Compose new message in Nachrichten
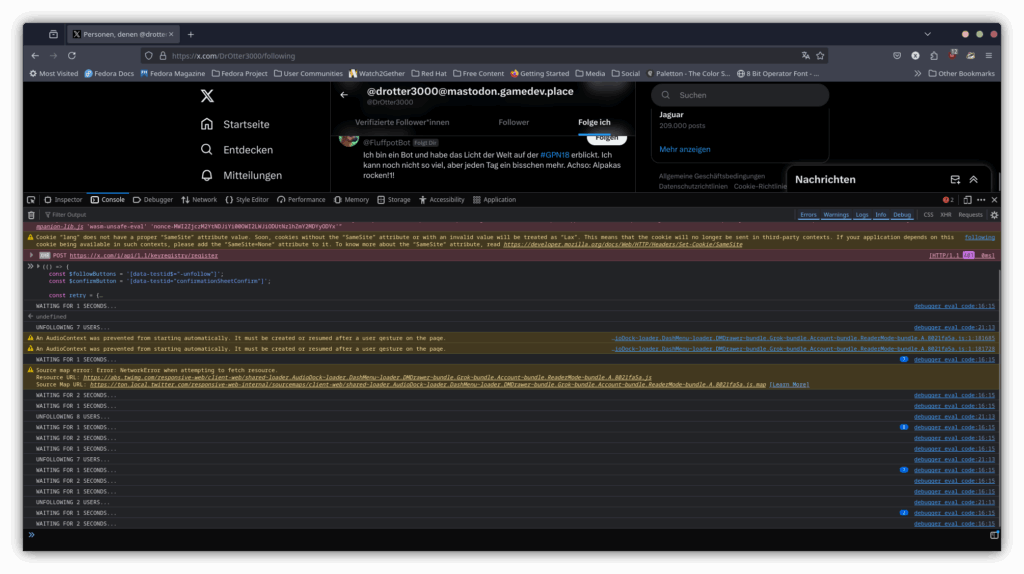 [x=955, y=180]
